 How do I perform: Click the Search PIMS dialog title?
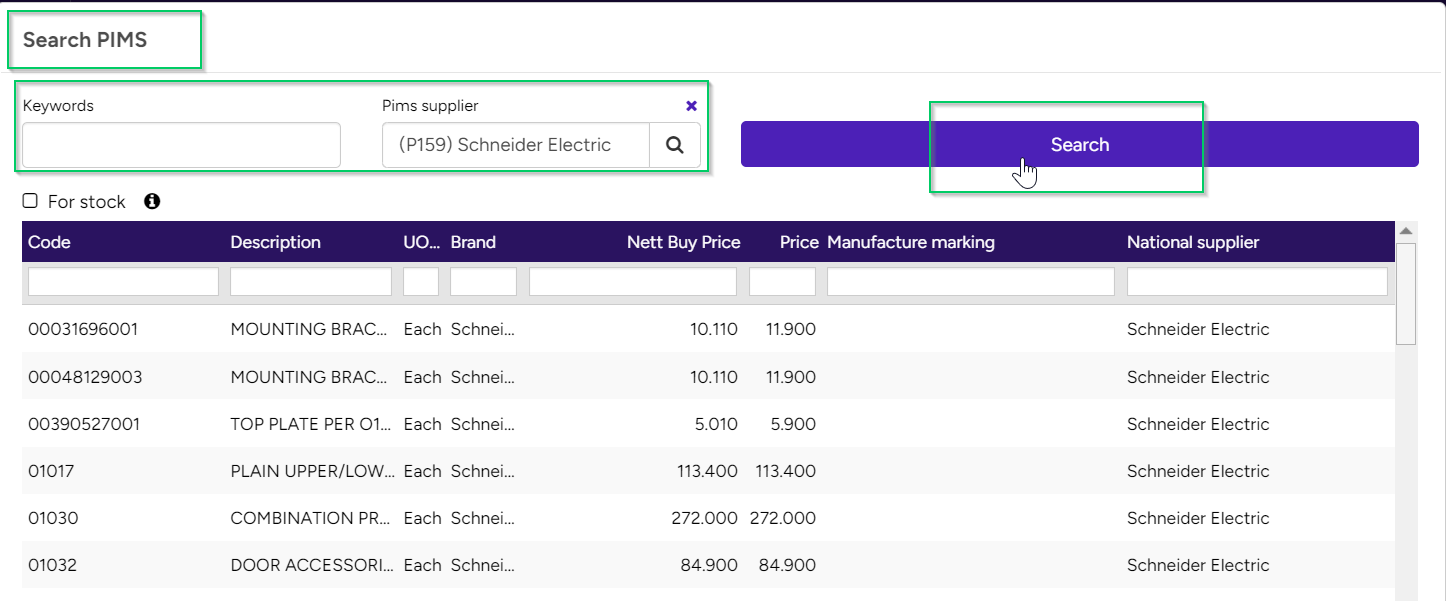(x=85, y=40)
